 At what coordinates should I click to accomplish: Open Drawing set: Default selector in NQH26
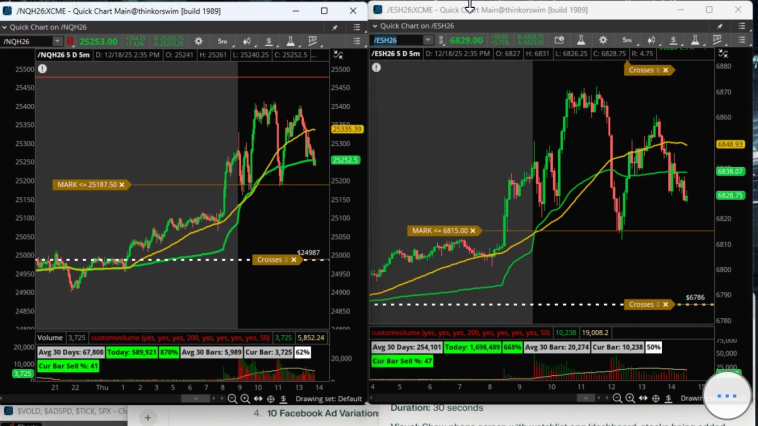(329, 399)
